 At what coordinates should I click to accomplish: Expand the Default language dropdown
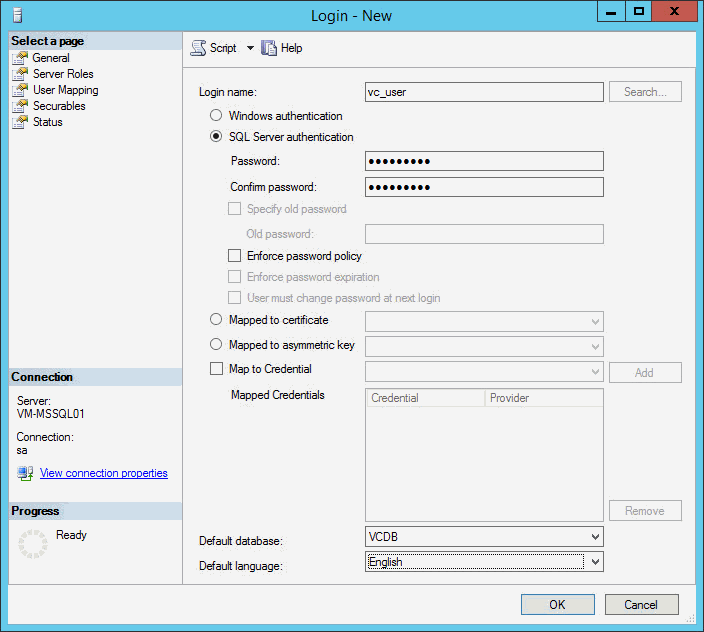[x=595, y=562]
